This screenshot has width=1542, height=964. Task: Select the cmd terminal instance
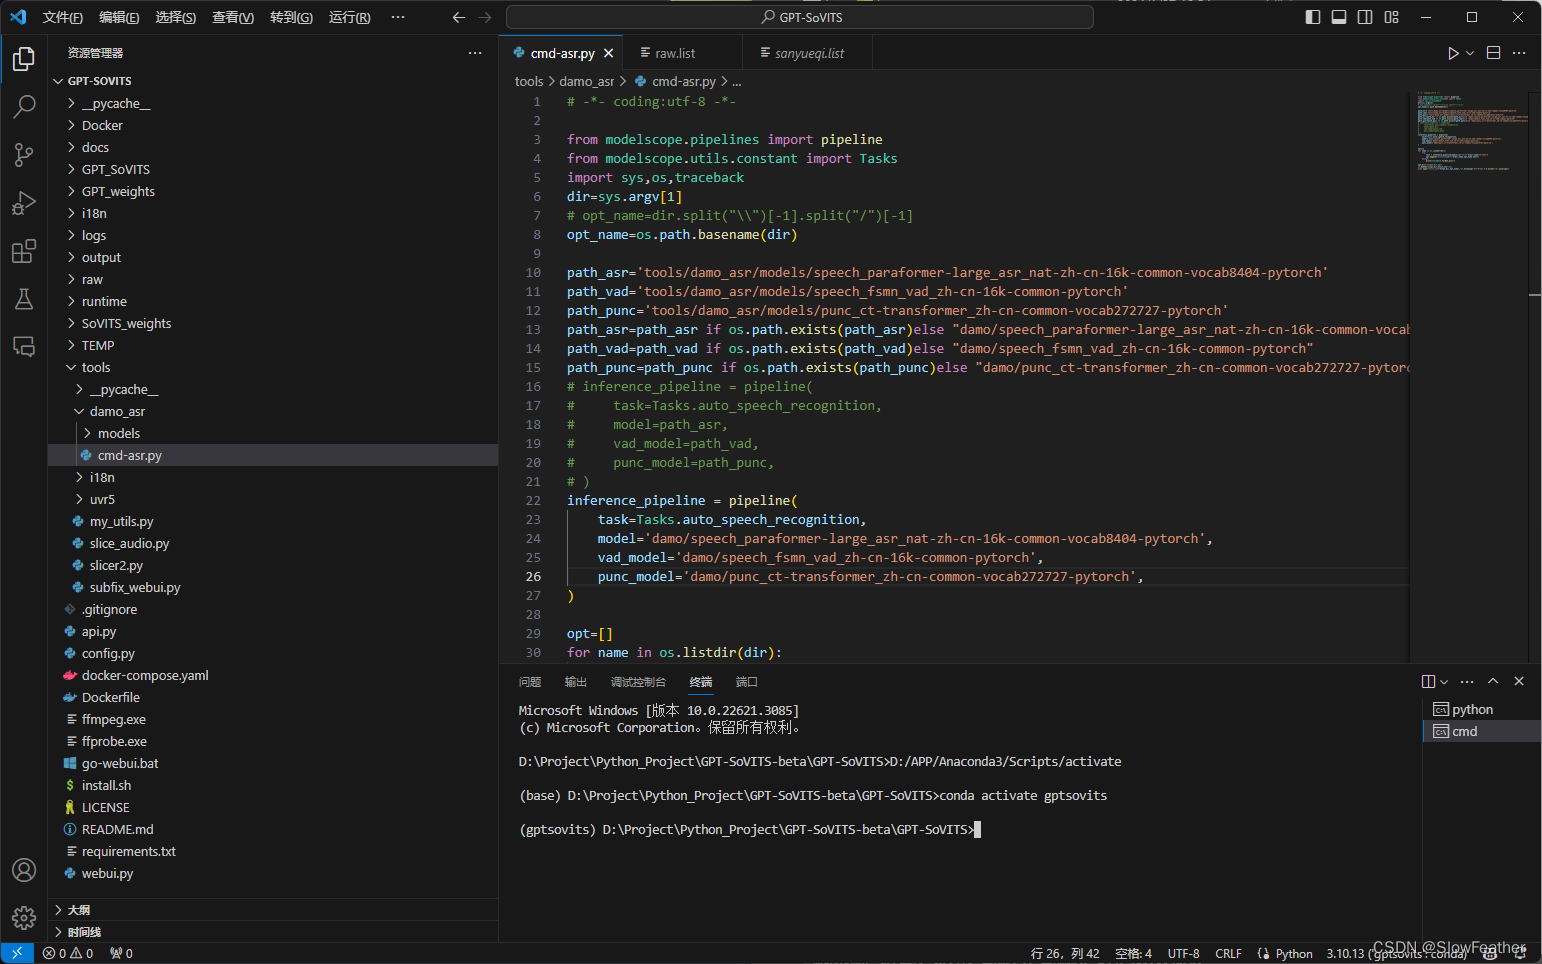(1481, 731)
